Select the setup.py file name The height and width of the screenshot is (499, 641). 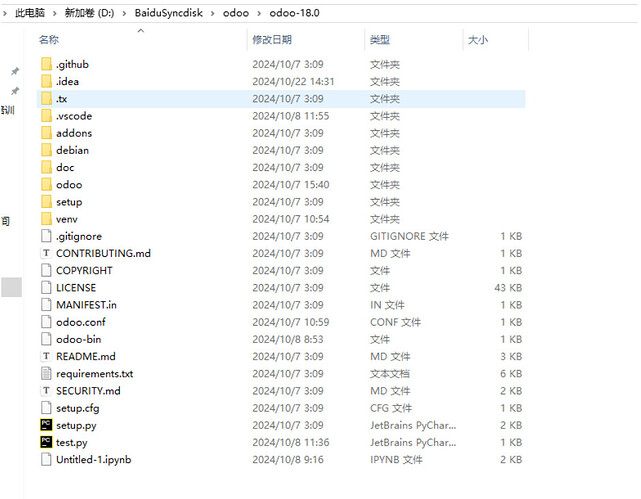point(76,425)
